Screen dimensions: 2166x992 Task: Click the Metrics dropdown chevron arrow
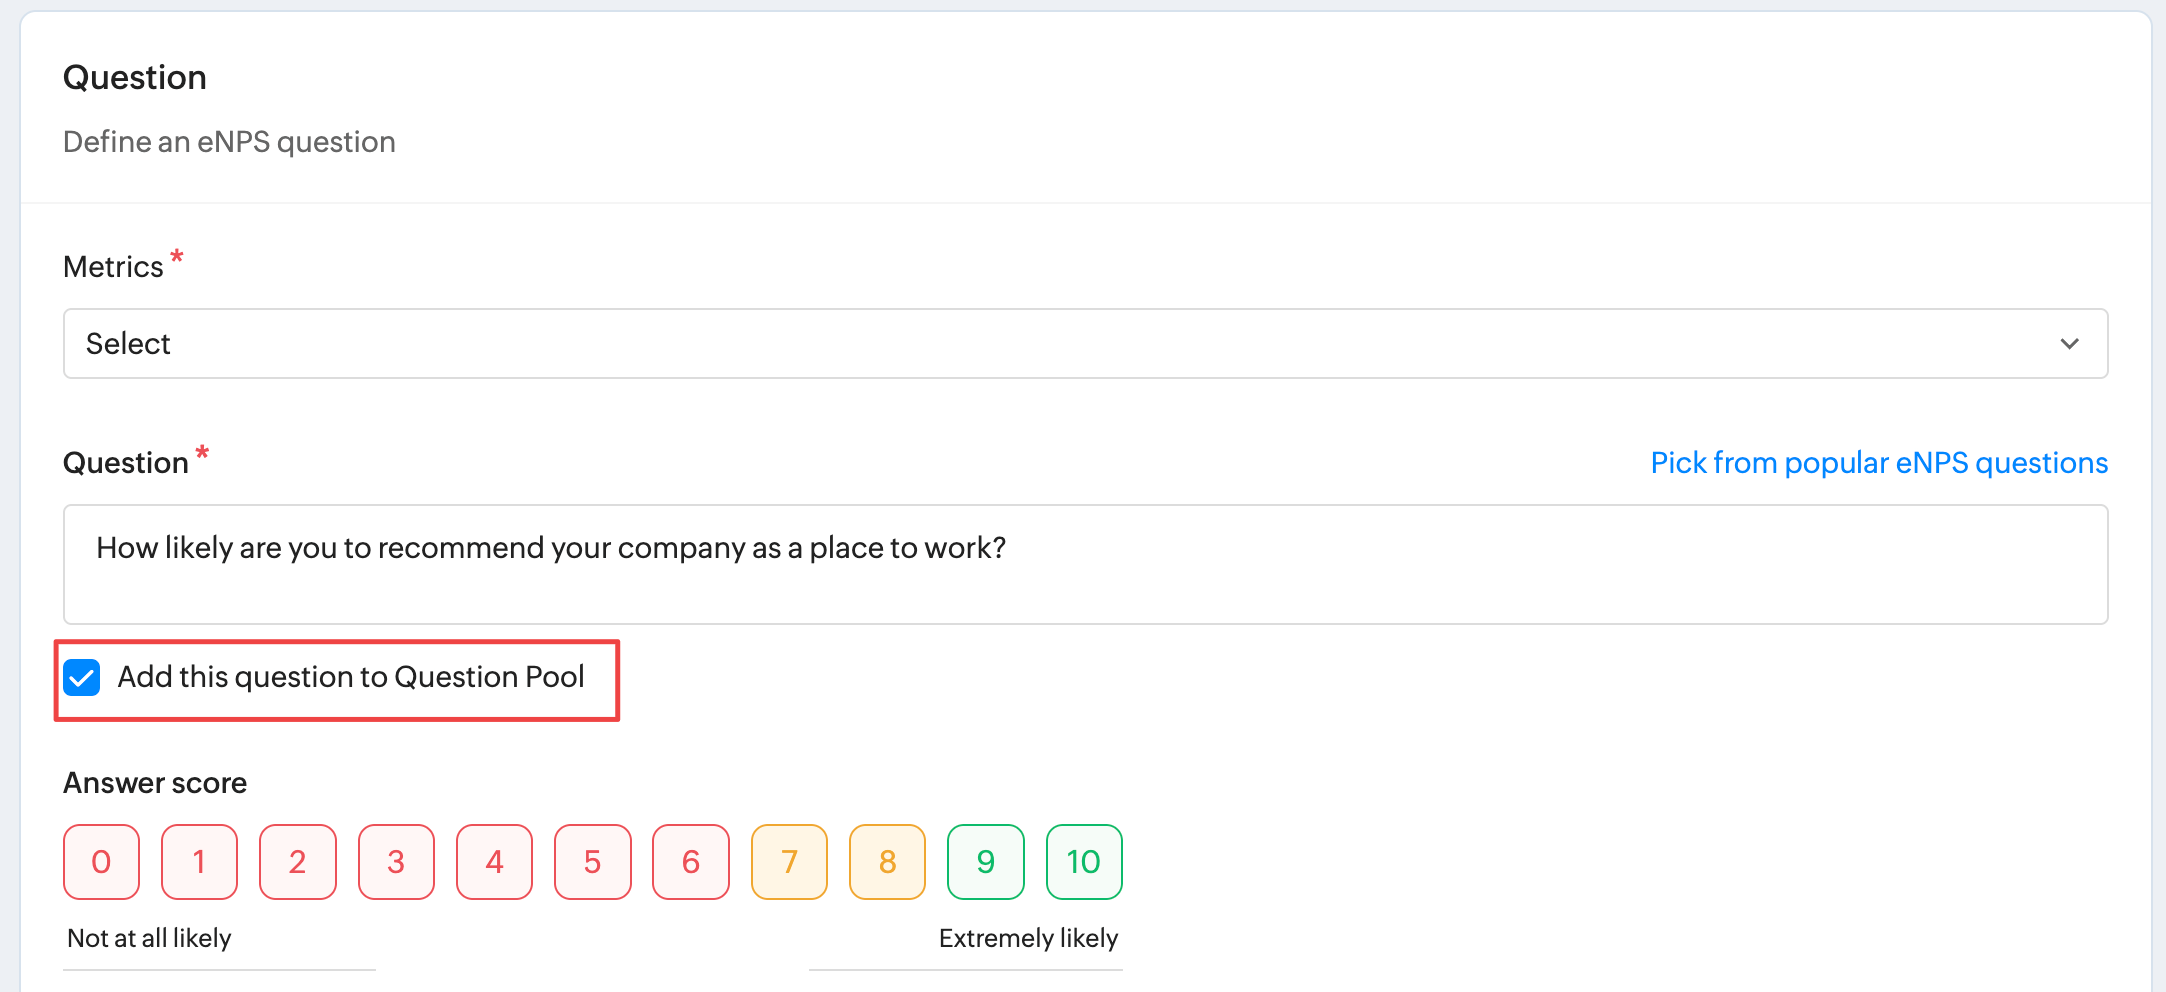(x=2069, y=344)
